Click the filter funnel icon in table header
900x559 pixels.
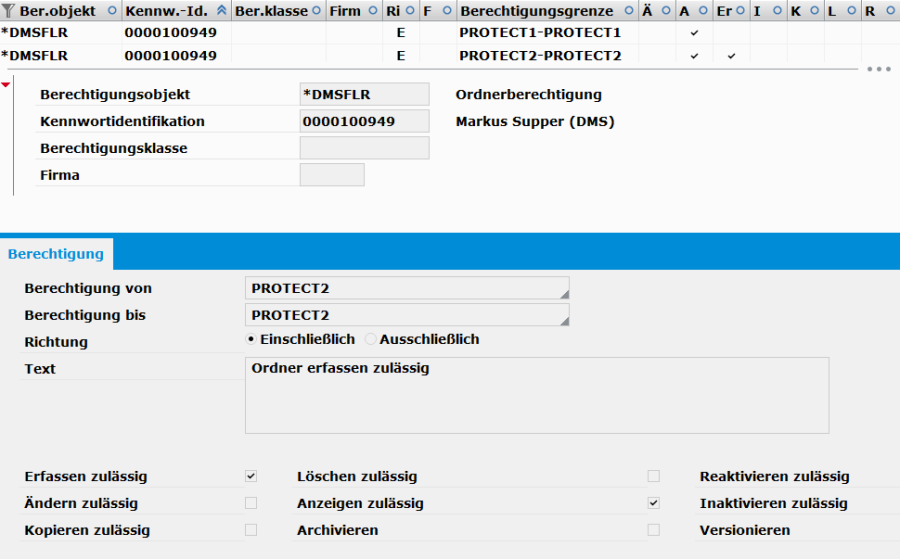click(x=7, y=11)
